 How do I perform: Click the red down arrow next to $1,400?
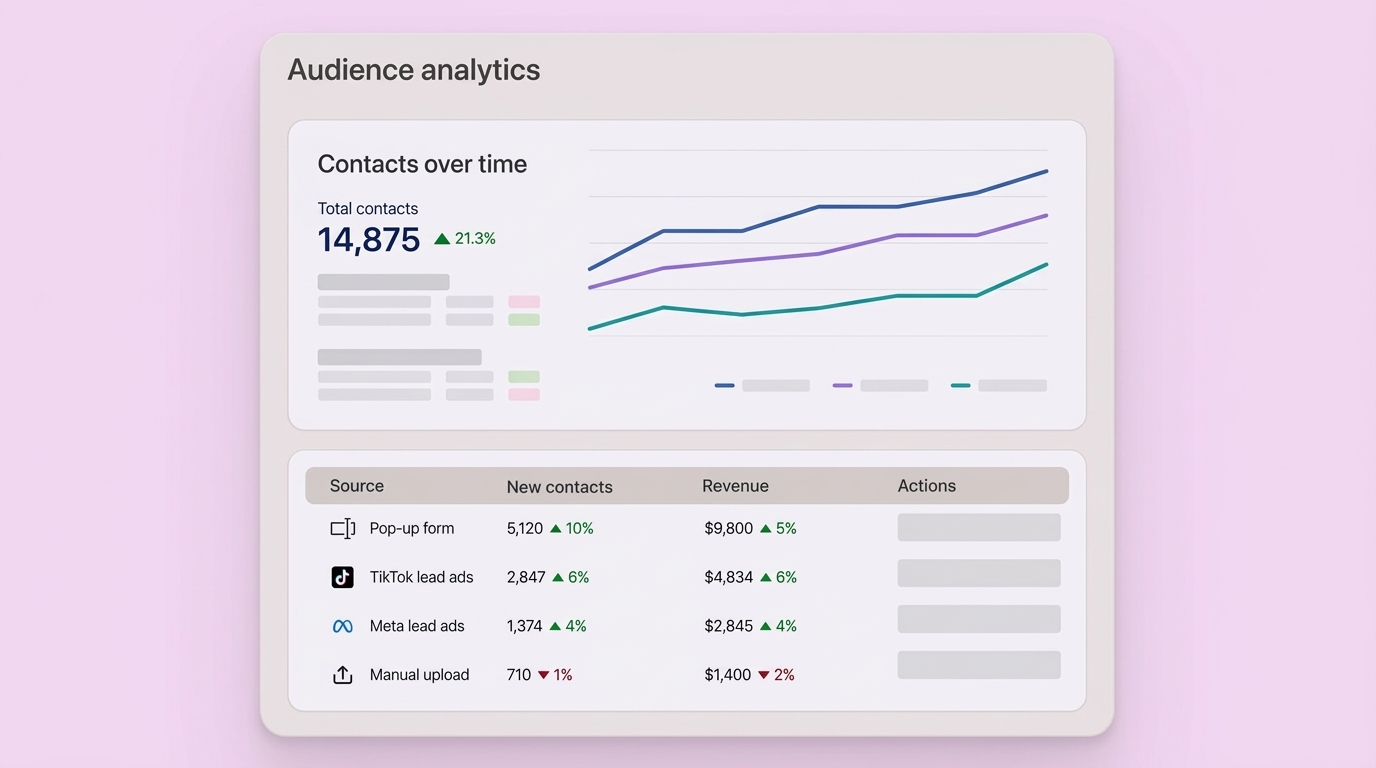click(x=764, y=675)
